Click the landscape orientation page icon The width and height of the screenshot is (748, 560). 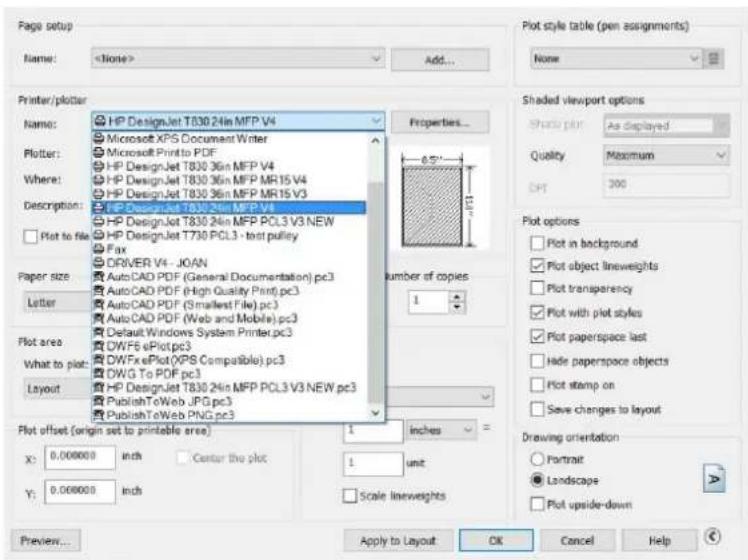(714, 478)
